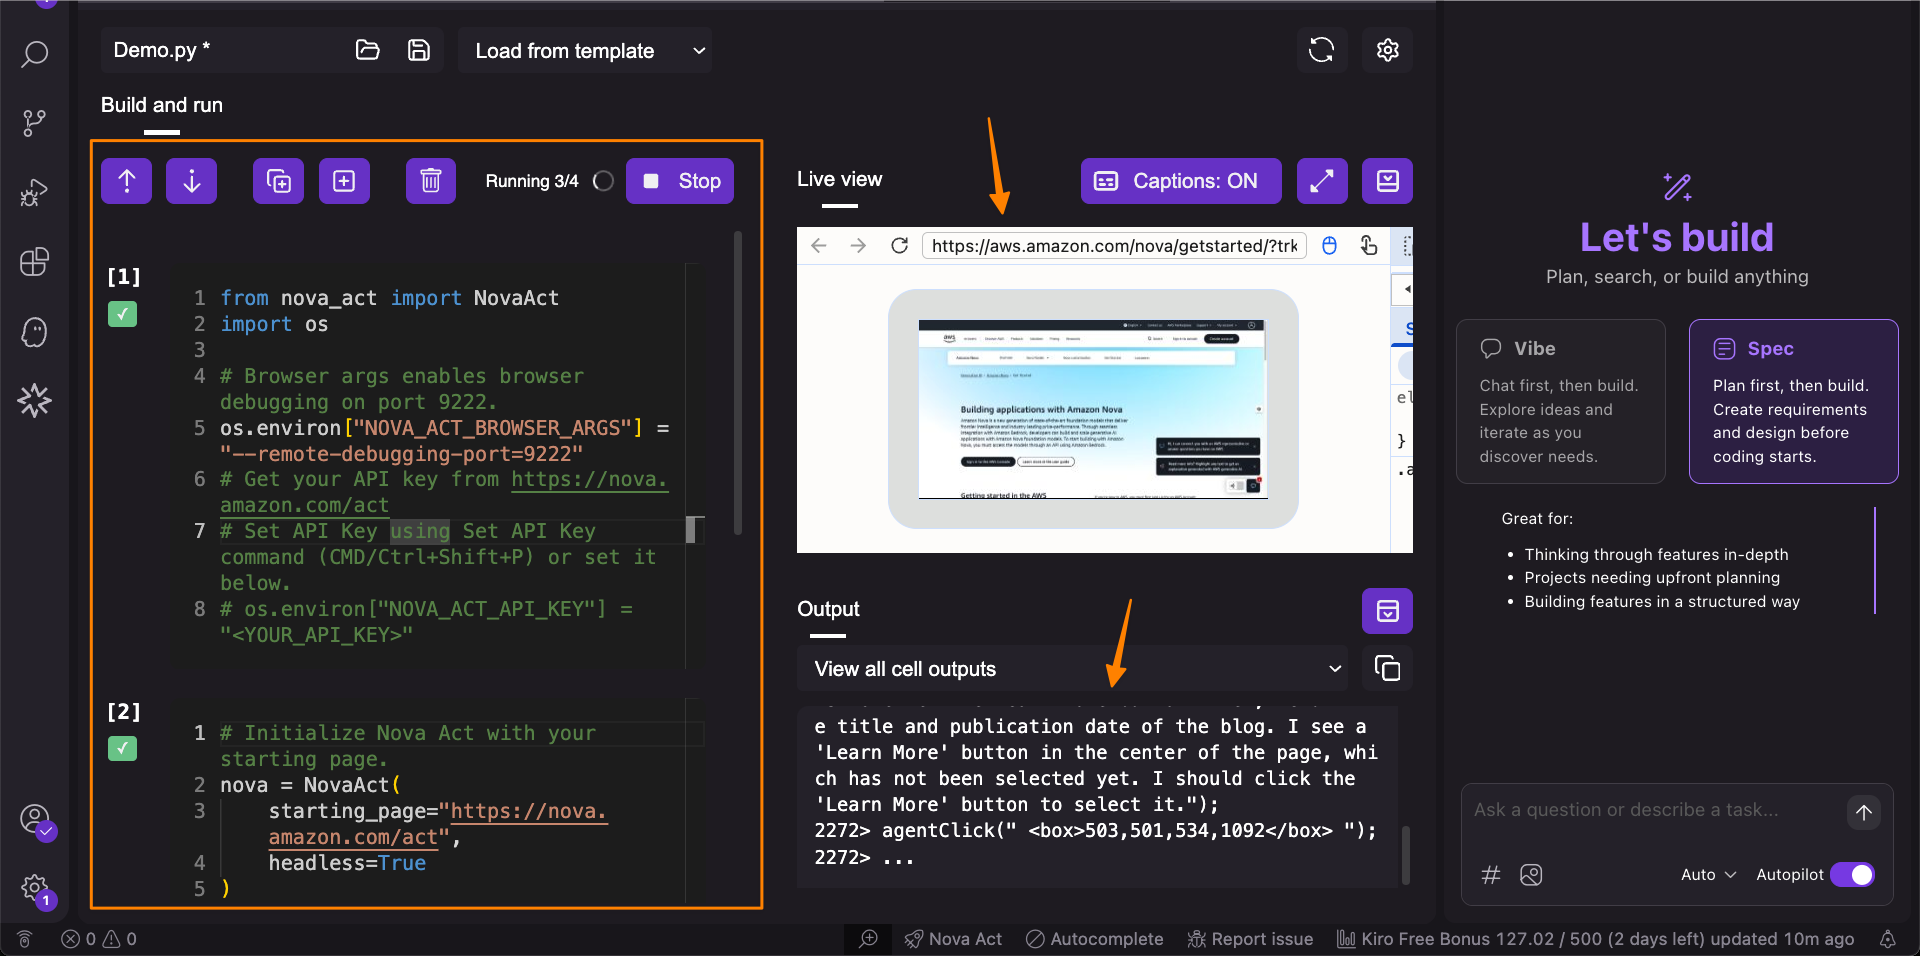Screen dimensions: 1920x956
Task: Stop the running script
Action: click(x=680, y=181)
